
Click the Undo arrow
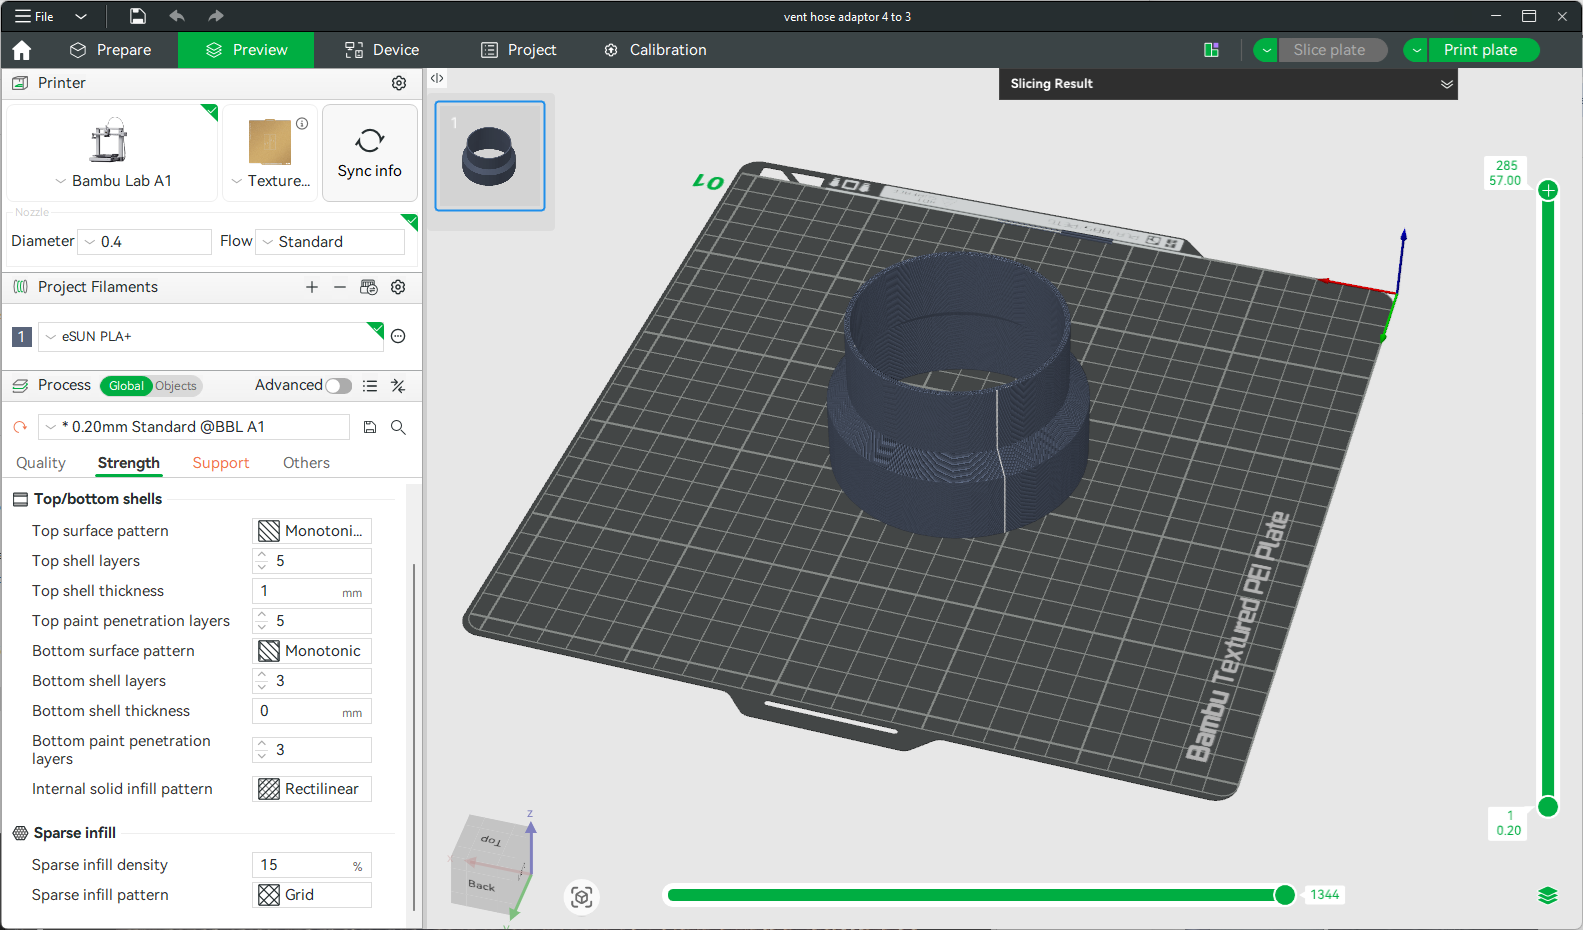tap(177, 16)
